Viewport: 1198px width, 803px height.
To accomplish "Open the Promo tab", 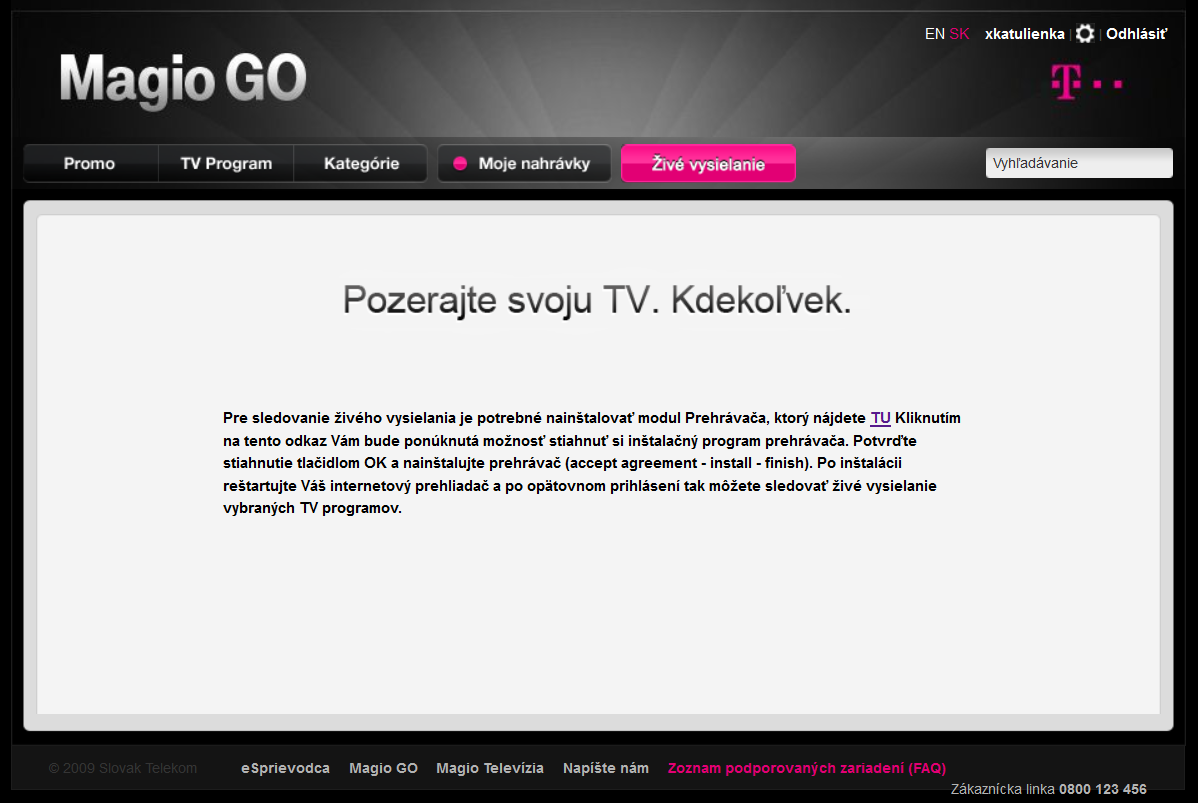I will 90,164.
